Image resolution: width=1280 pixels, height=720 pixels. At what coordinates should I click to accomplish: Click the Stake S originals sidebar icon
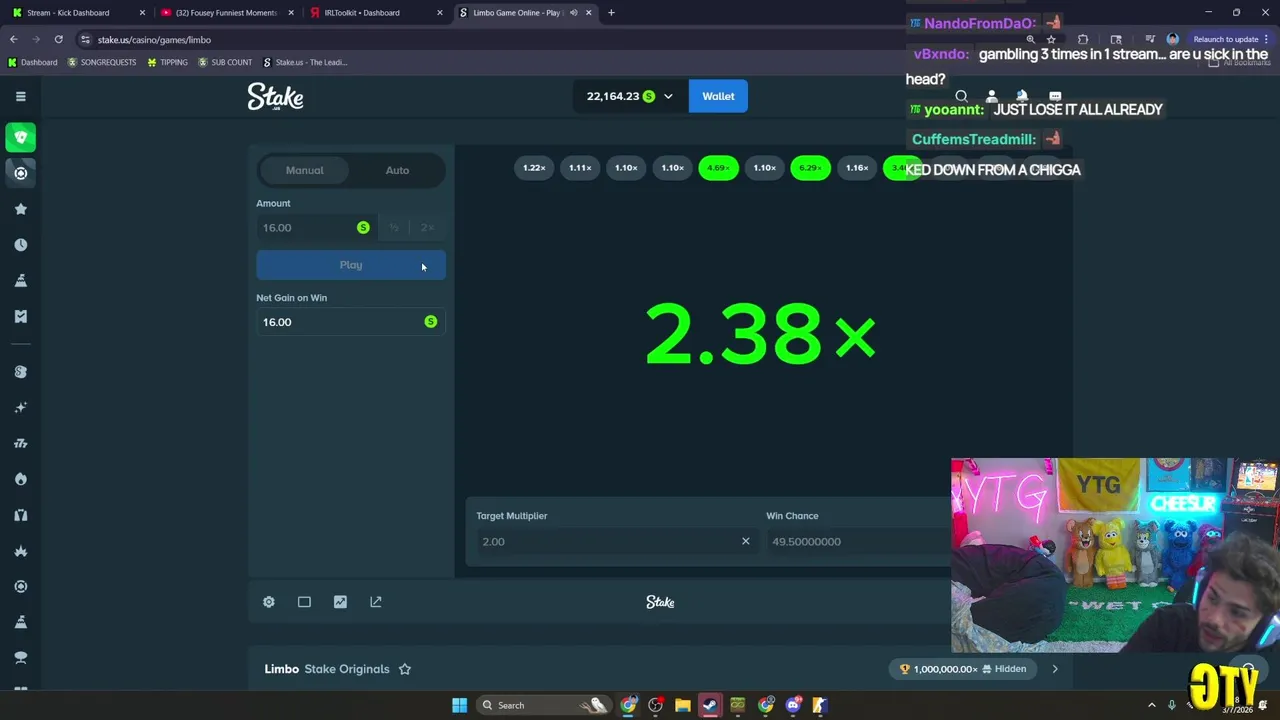[20, 372]
